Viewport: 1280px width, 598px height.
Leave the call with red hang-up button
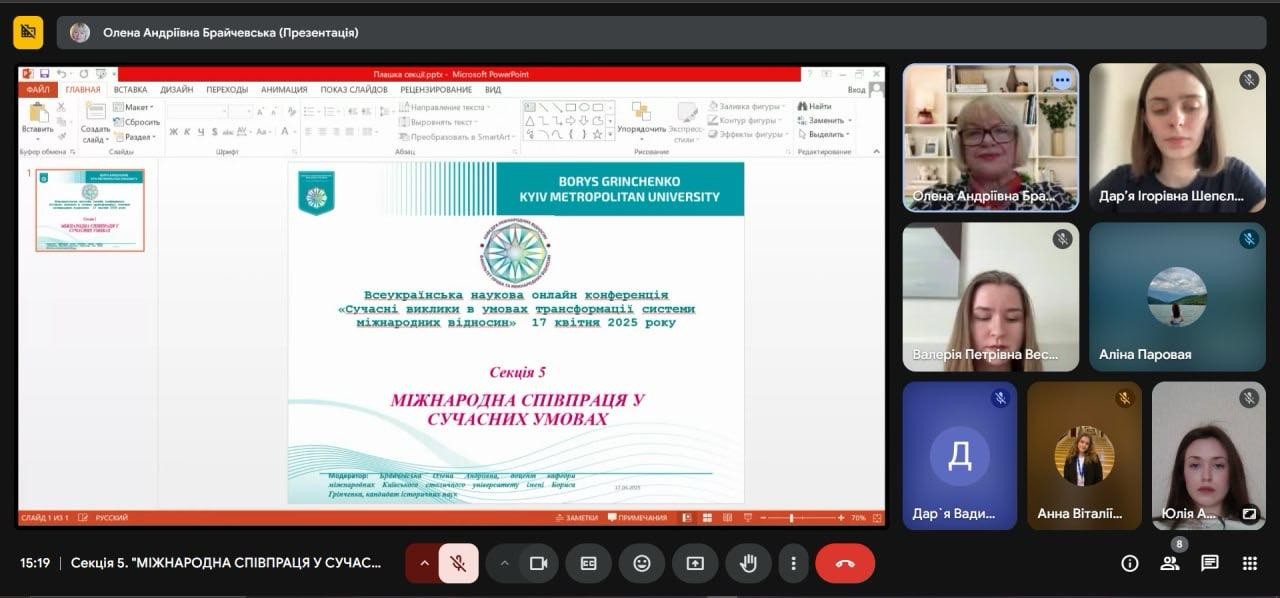[845, 563]
